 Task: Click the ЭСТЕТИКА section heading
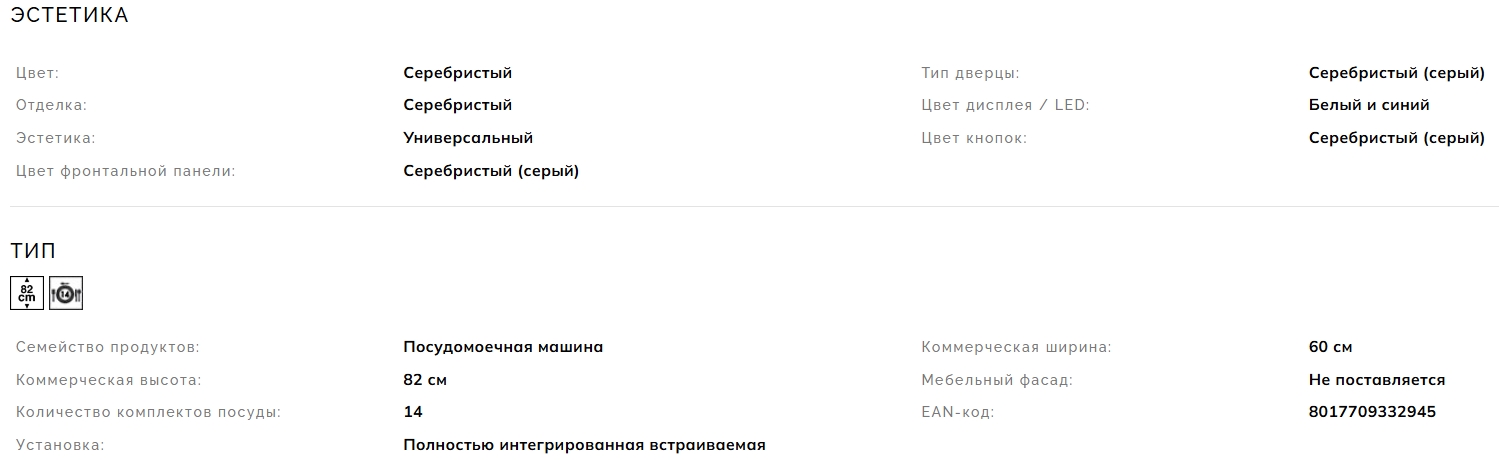(x=70, y=16)
